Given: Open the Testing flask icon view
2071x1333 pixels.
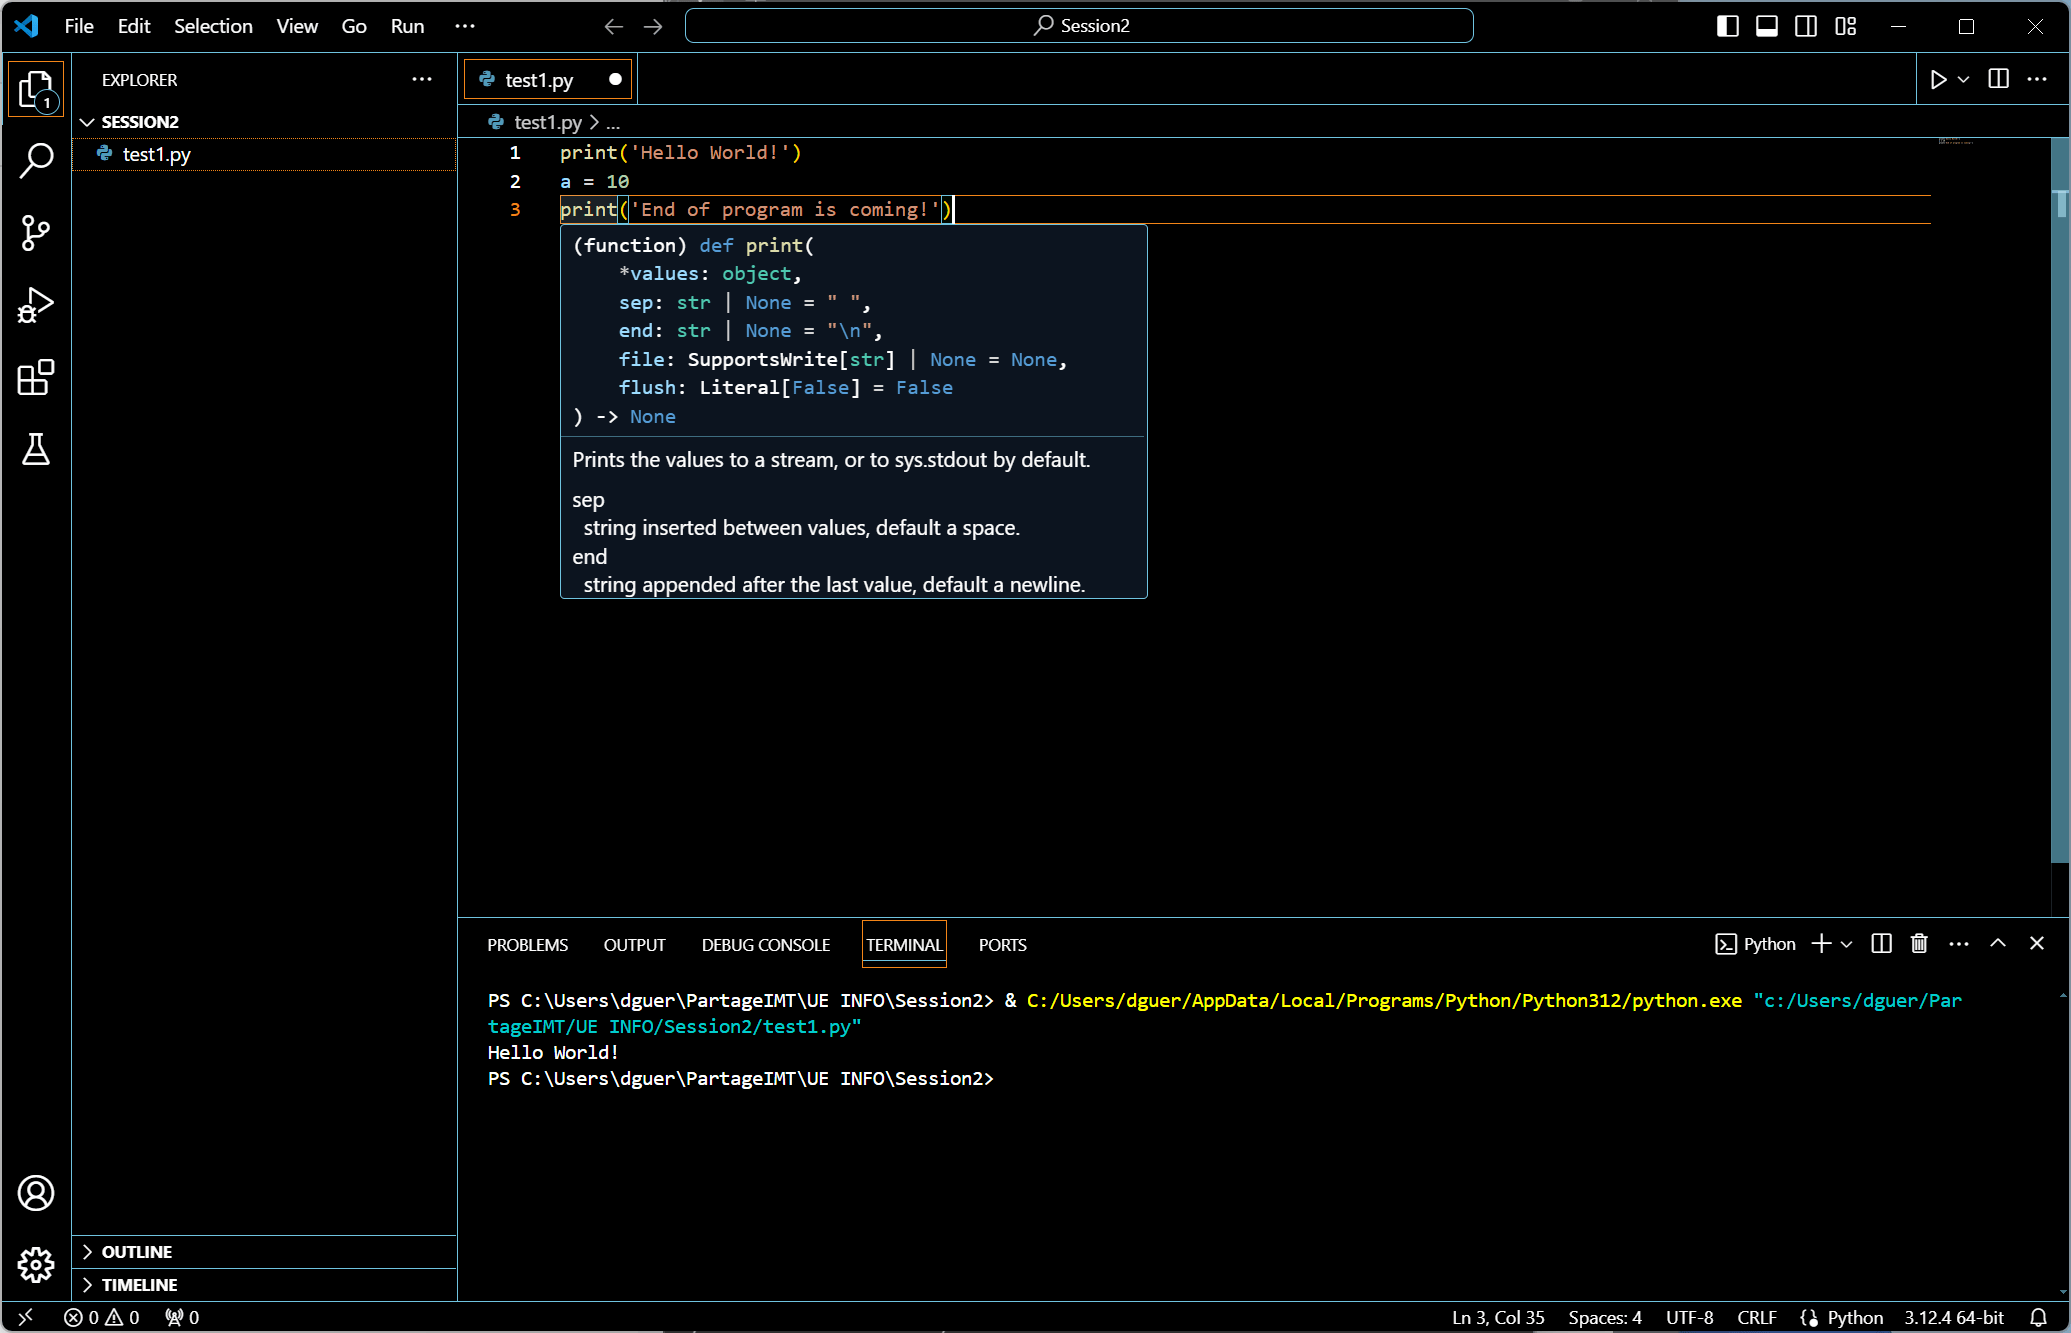Looking at the screenshot, I should 36,450.
